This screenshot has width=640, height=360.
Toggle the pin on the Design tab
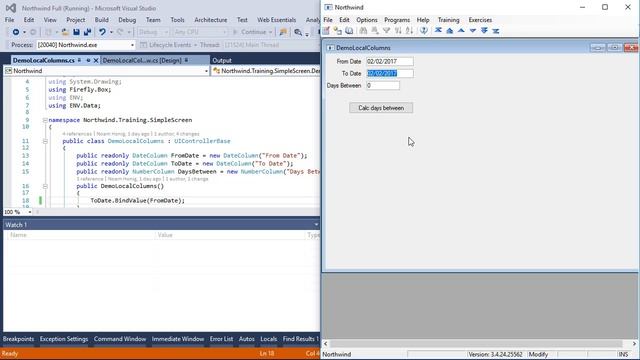(186, 60)
